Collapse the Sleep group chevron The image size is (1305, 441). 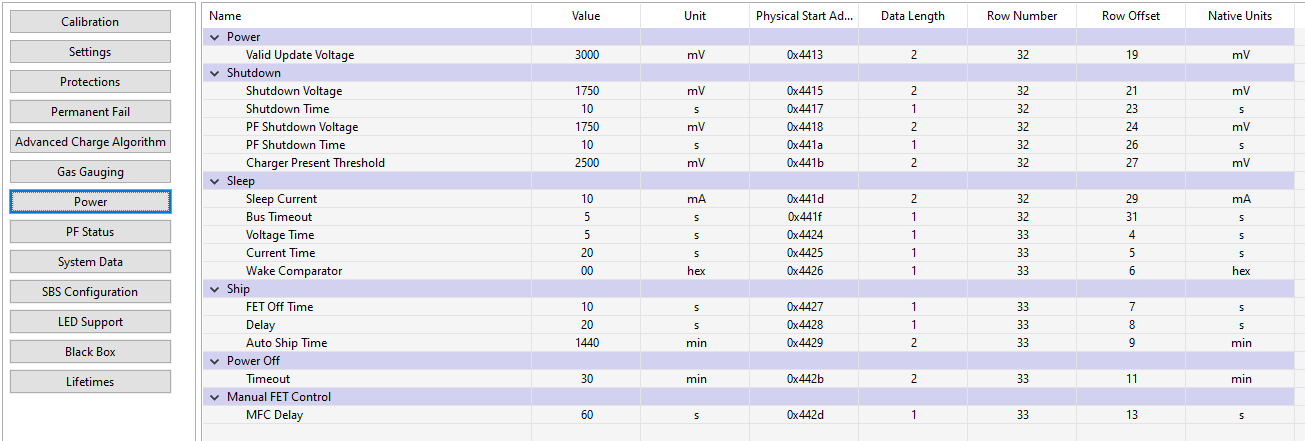pyautogui.click(x=214, y=181)
